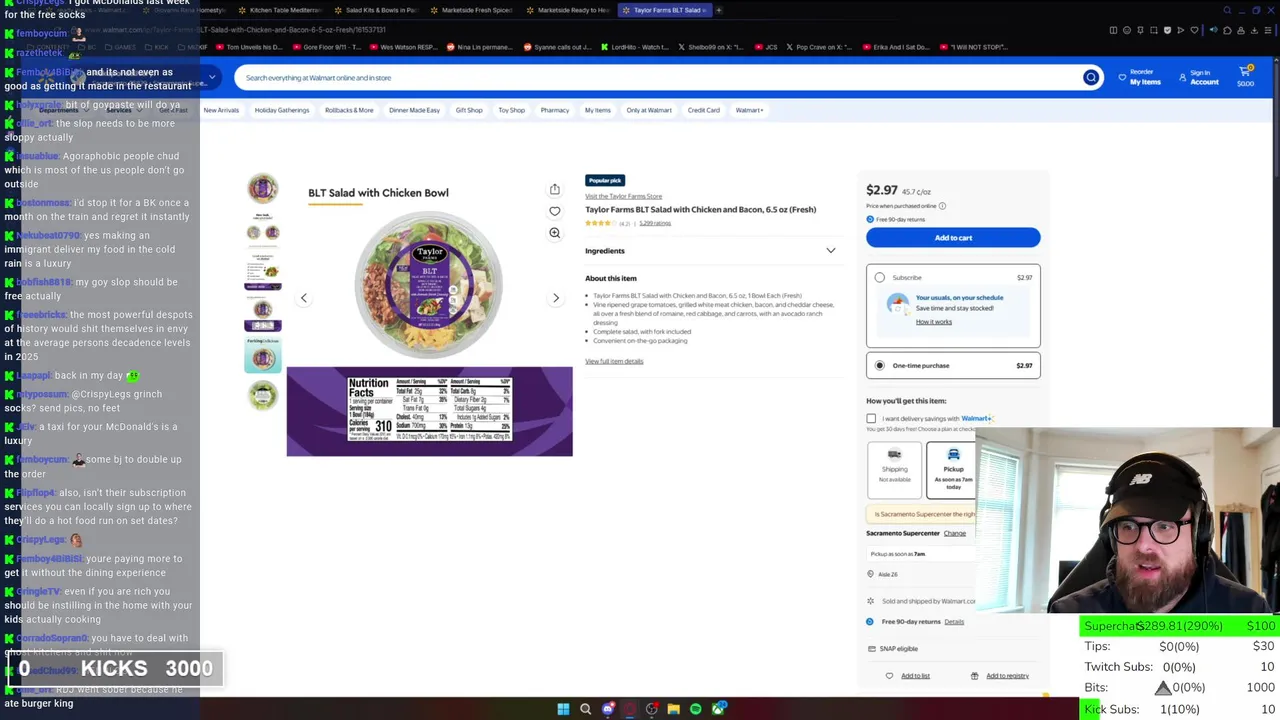Open Toy Shop nav item
This screenshot has width=1280, height=720.
(x=511, y=110)
